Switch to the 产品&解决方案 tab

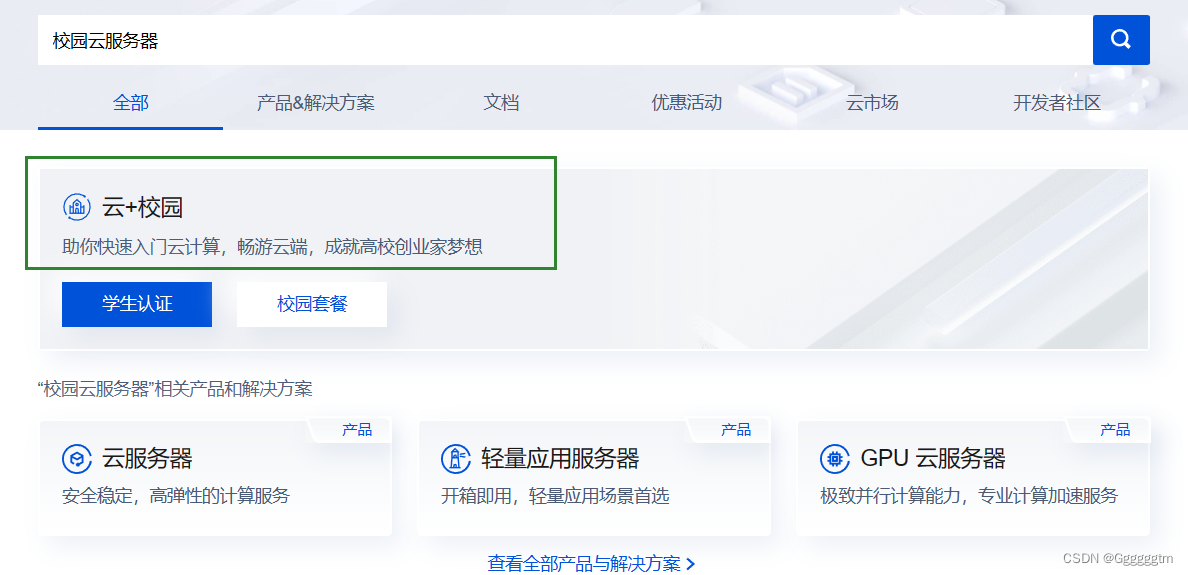pos(315,103)
